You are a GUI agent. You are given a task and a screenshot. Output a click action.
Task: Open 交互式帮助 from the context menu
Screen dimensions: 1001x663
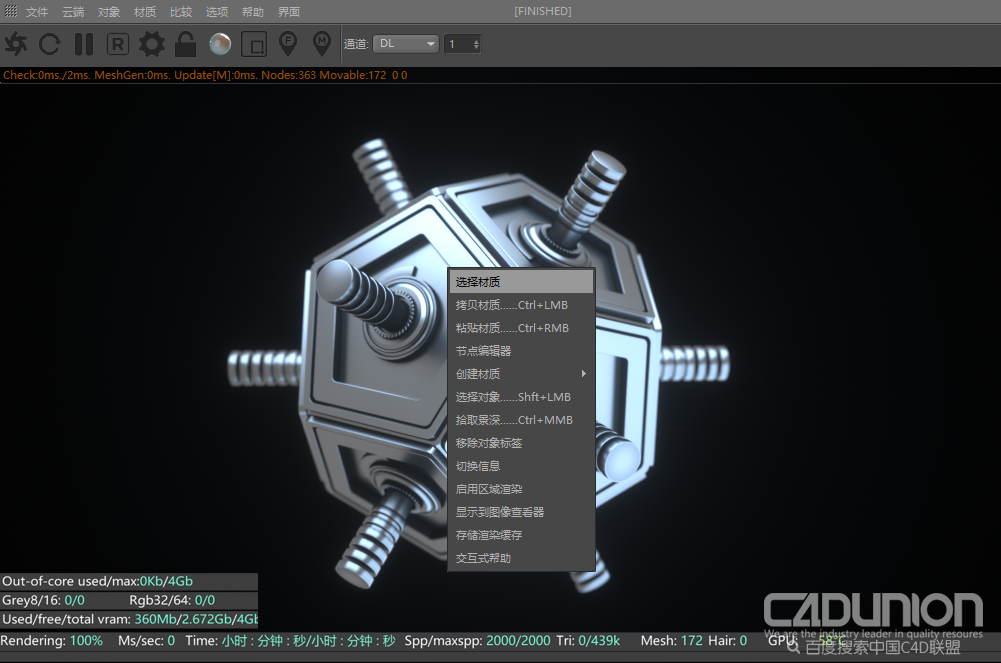coord(521,558)
